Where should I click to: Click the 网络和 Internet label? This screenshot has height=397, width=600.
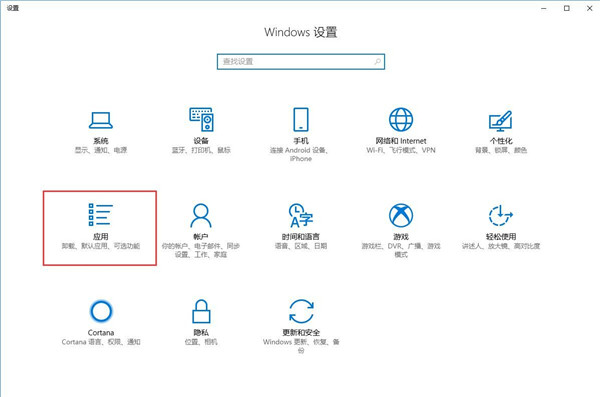point(401,141)
